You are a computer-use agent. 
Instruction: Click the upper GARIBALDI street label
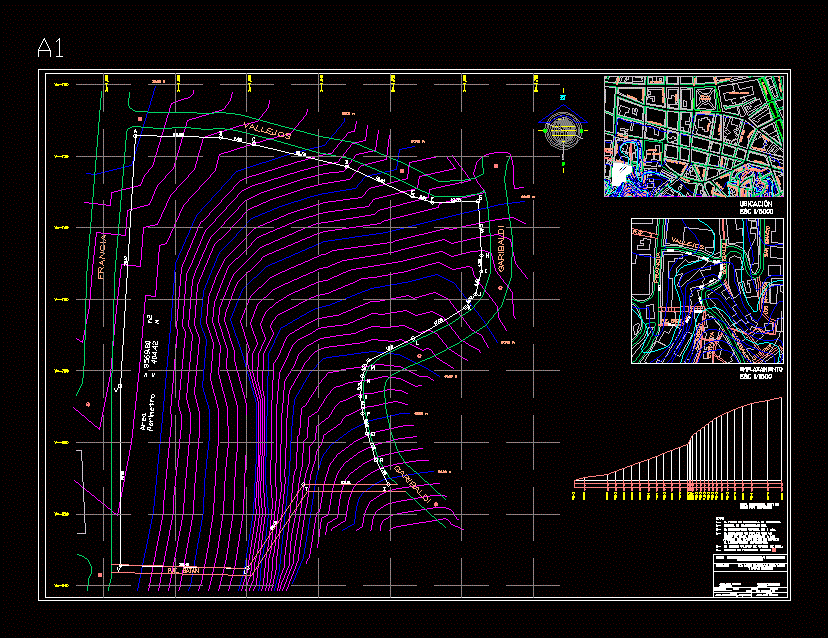[500, 250]
